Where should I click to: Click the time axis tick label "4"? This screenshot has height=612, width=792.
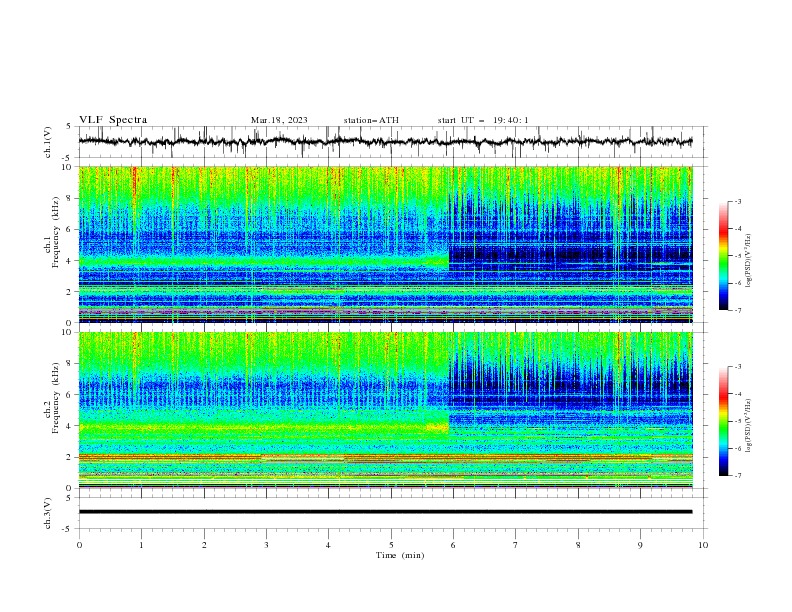pyautogui.click(x=328, y=545)
